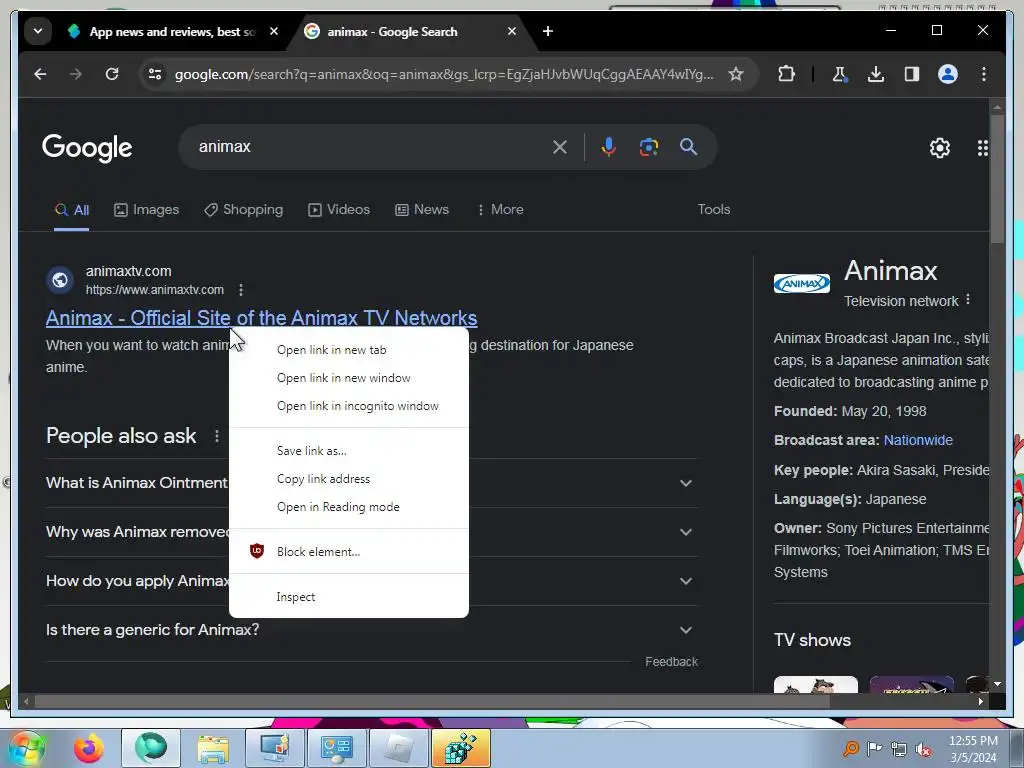Open Animax Official Site result link

(x=261, y=318)
